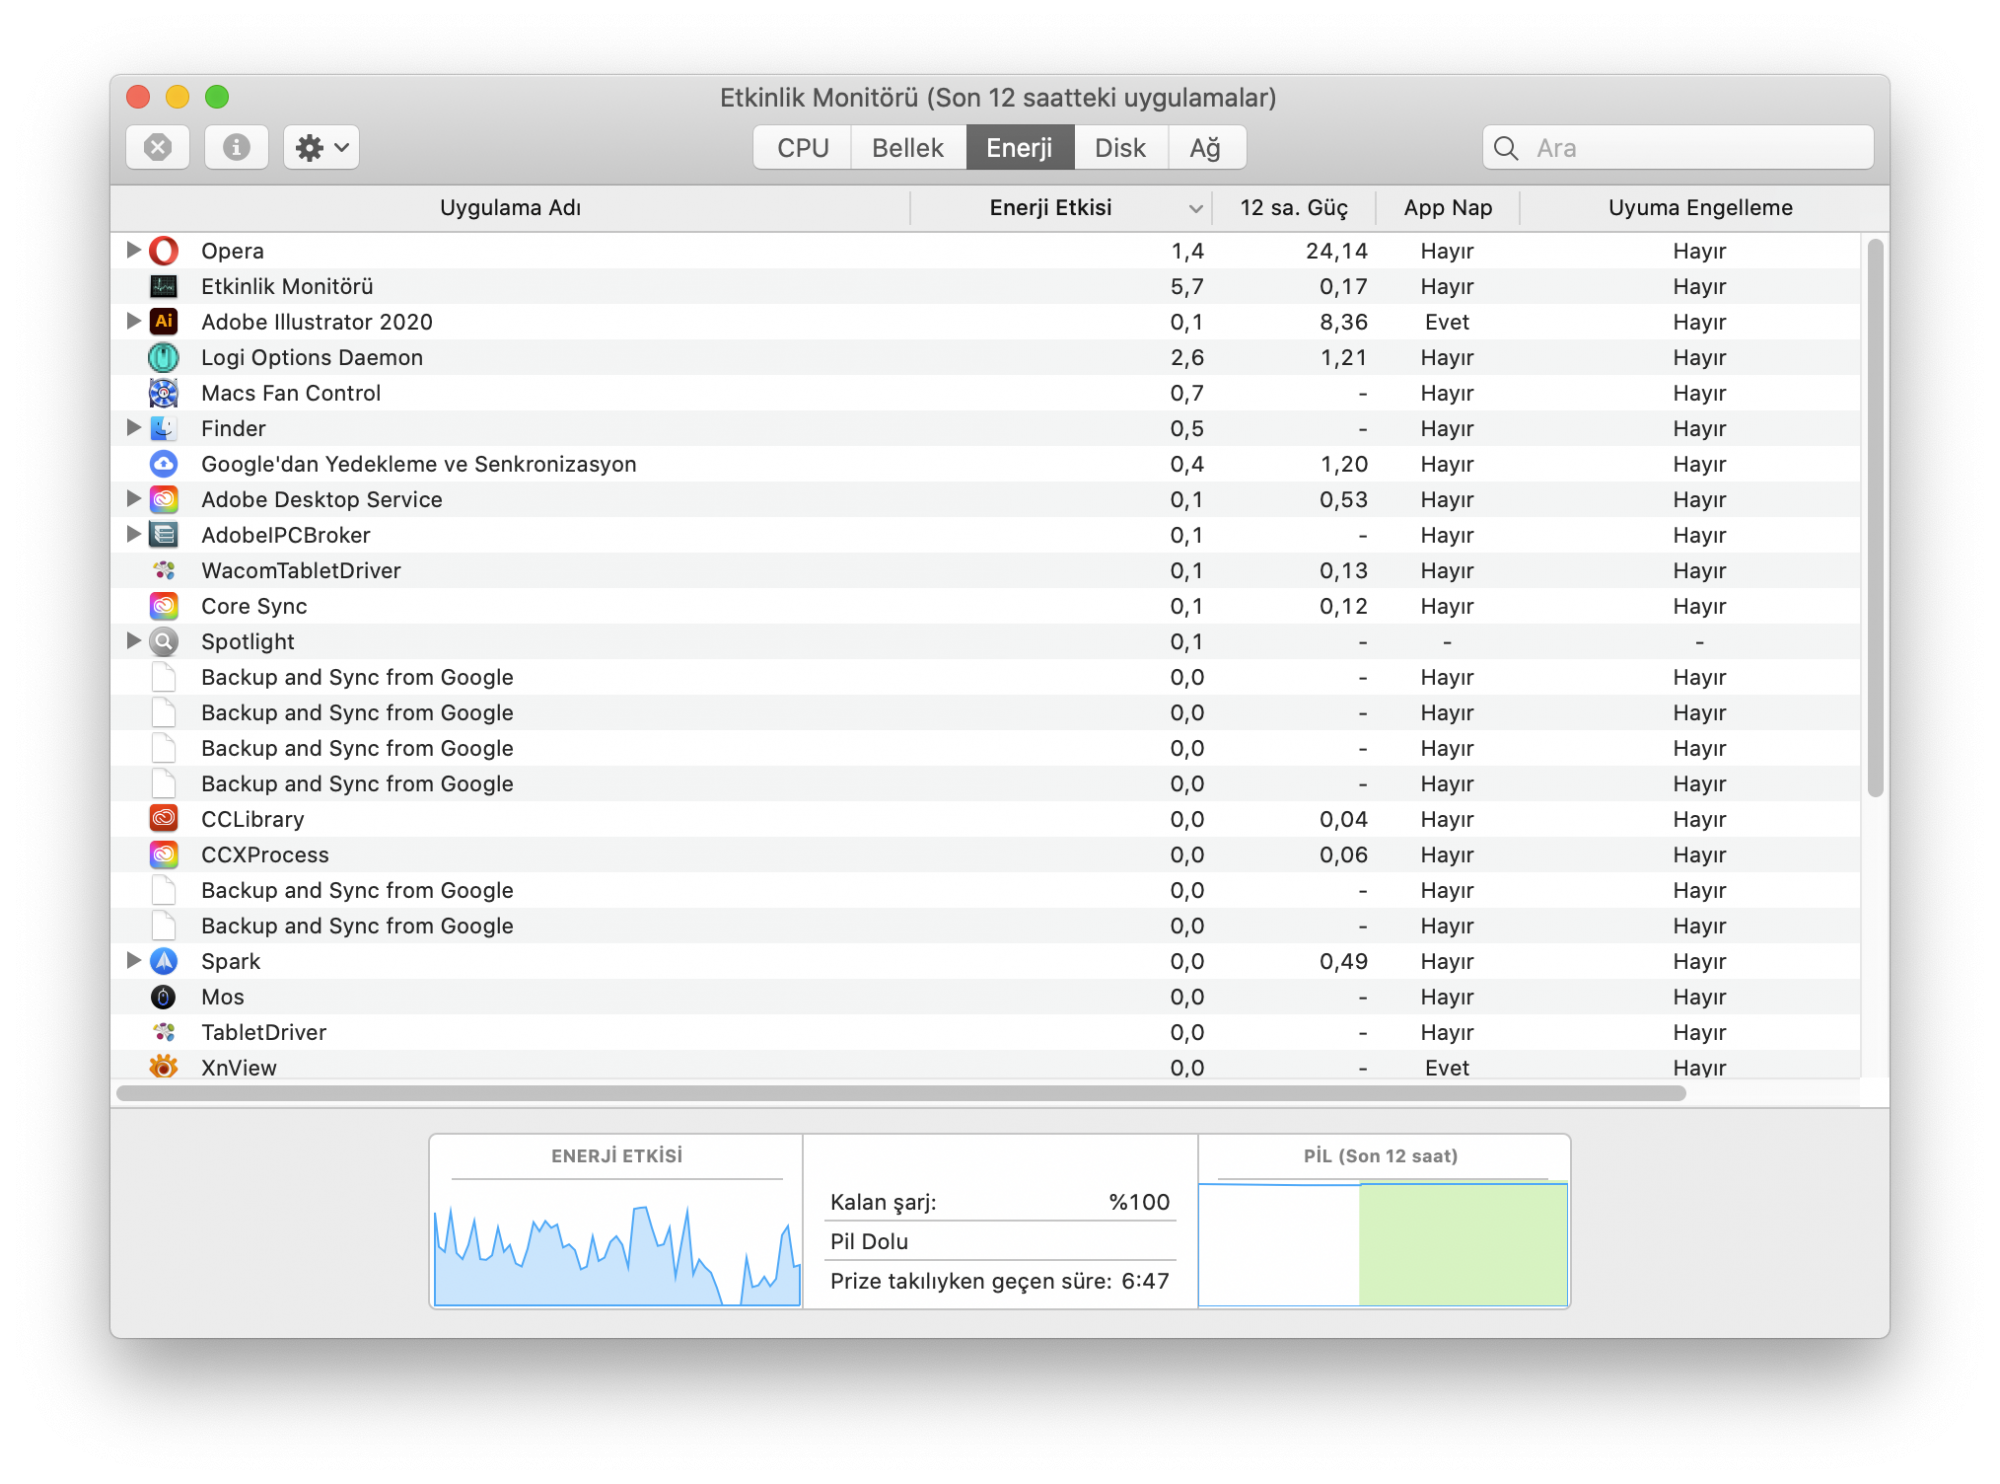Click the stop process toolbar button
Image resolution: width=2000 pixels, height=1484 pixels.
coord(158,148)
